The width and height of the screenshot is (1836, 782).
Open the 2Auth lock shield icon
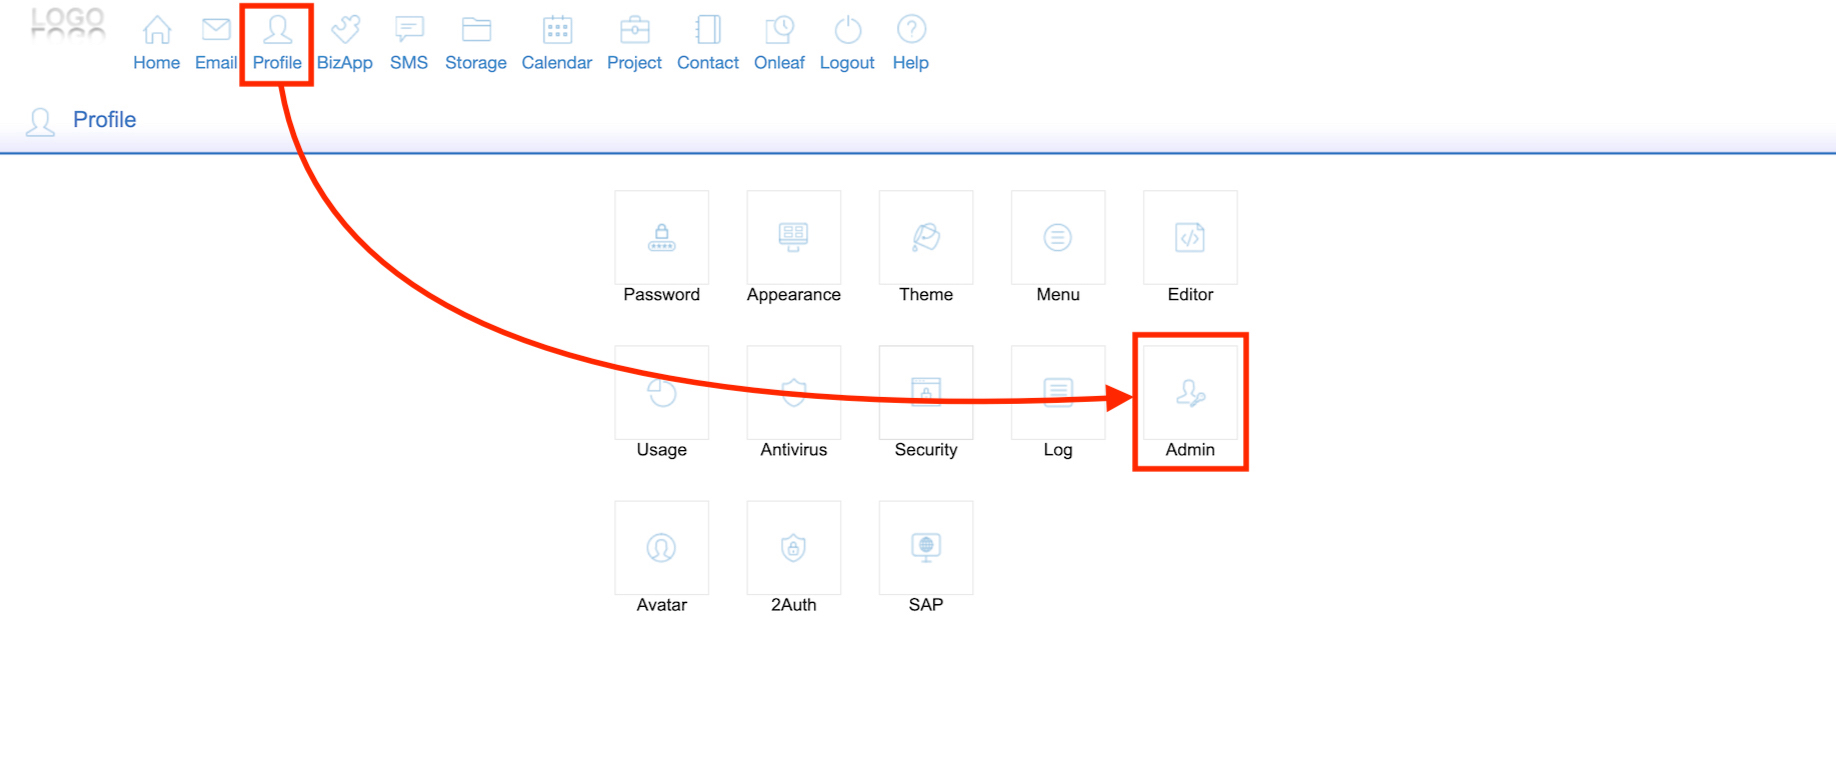(x=793, y=548)
